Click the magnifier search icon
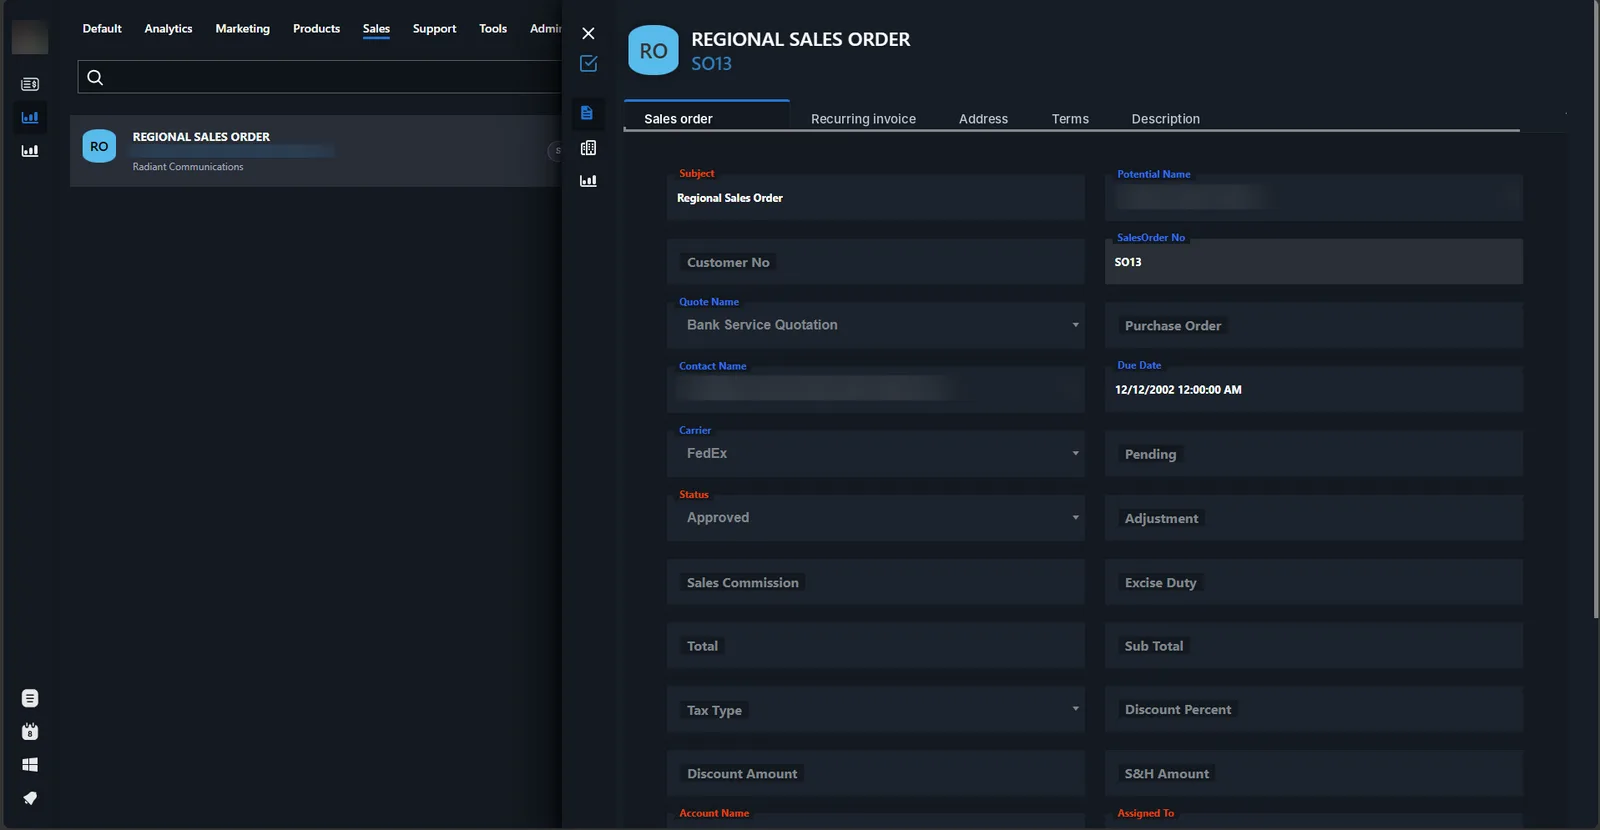 coord(95,77)
